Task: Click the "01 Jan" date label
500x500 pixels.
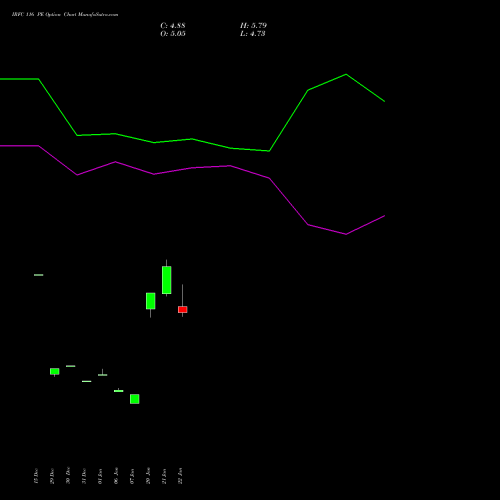Action: [x=100, y=476]
